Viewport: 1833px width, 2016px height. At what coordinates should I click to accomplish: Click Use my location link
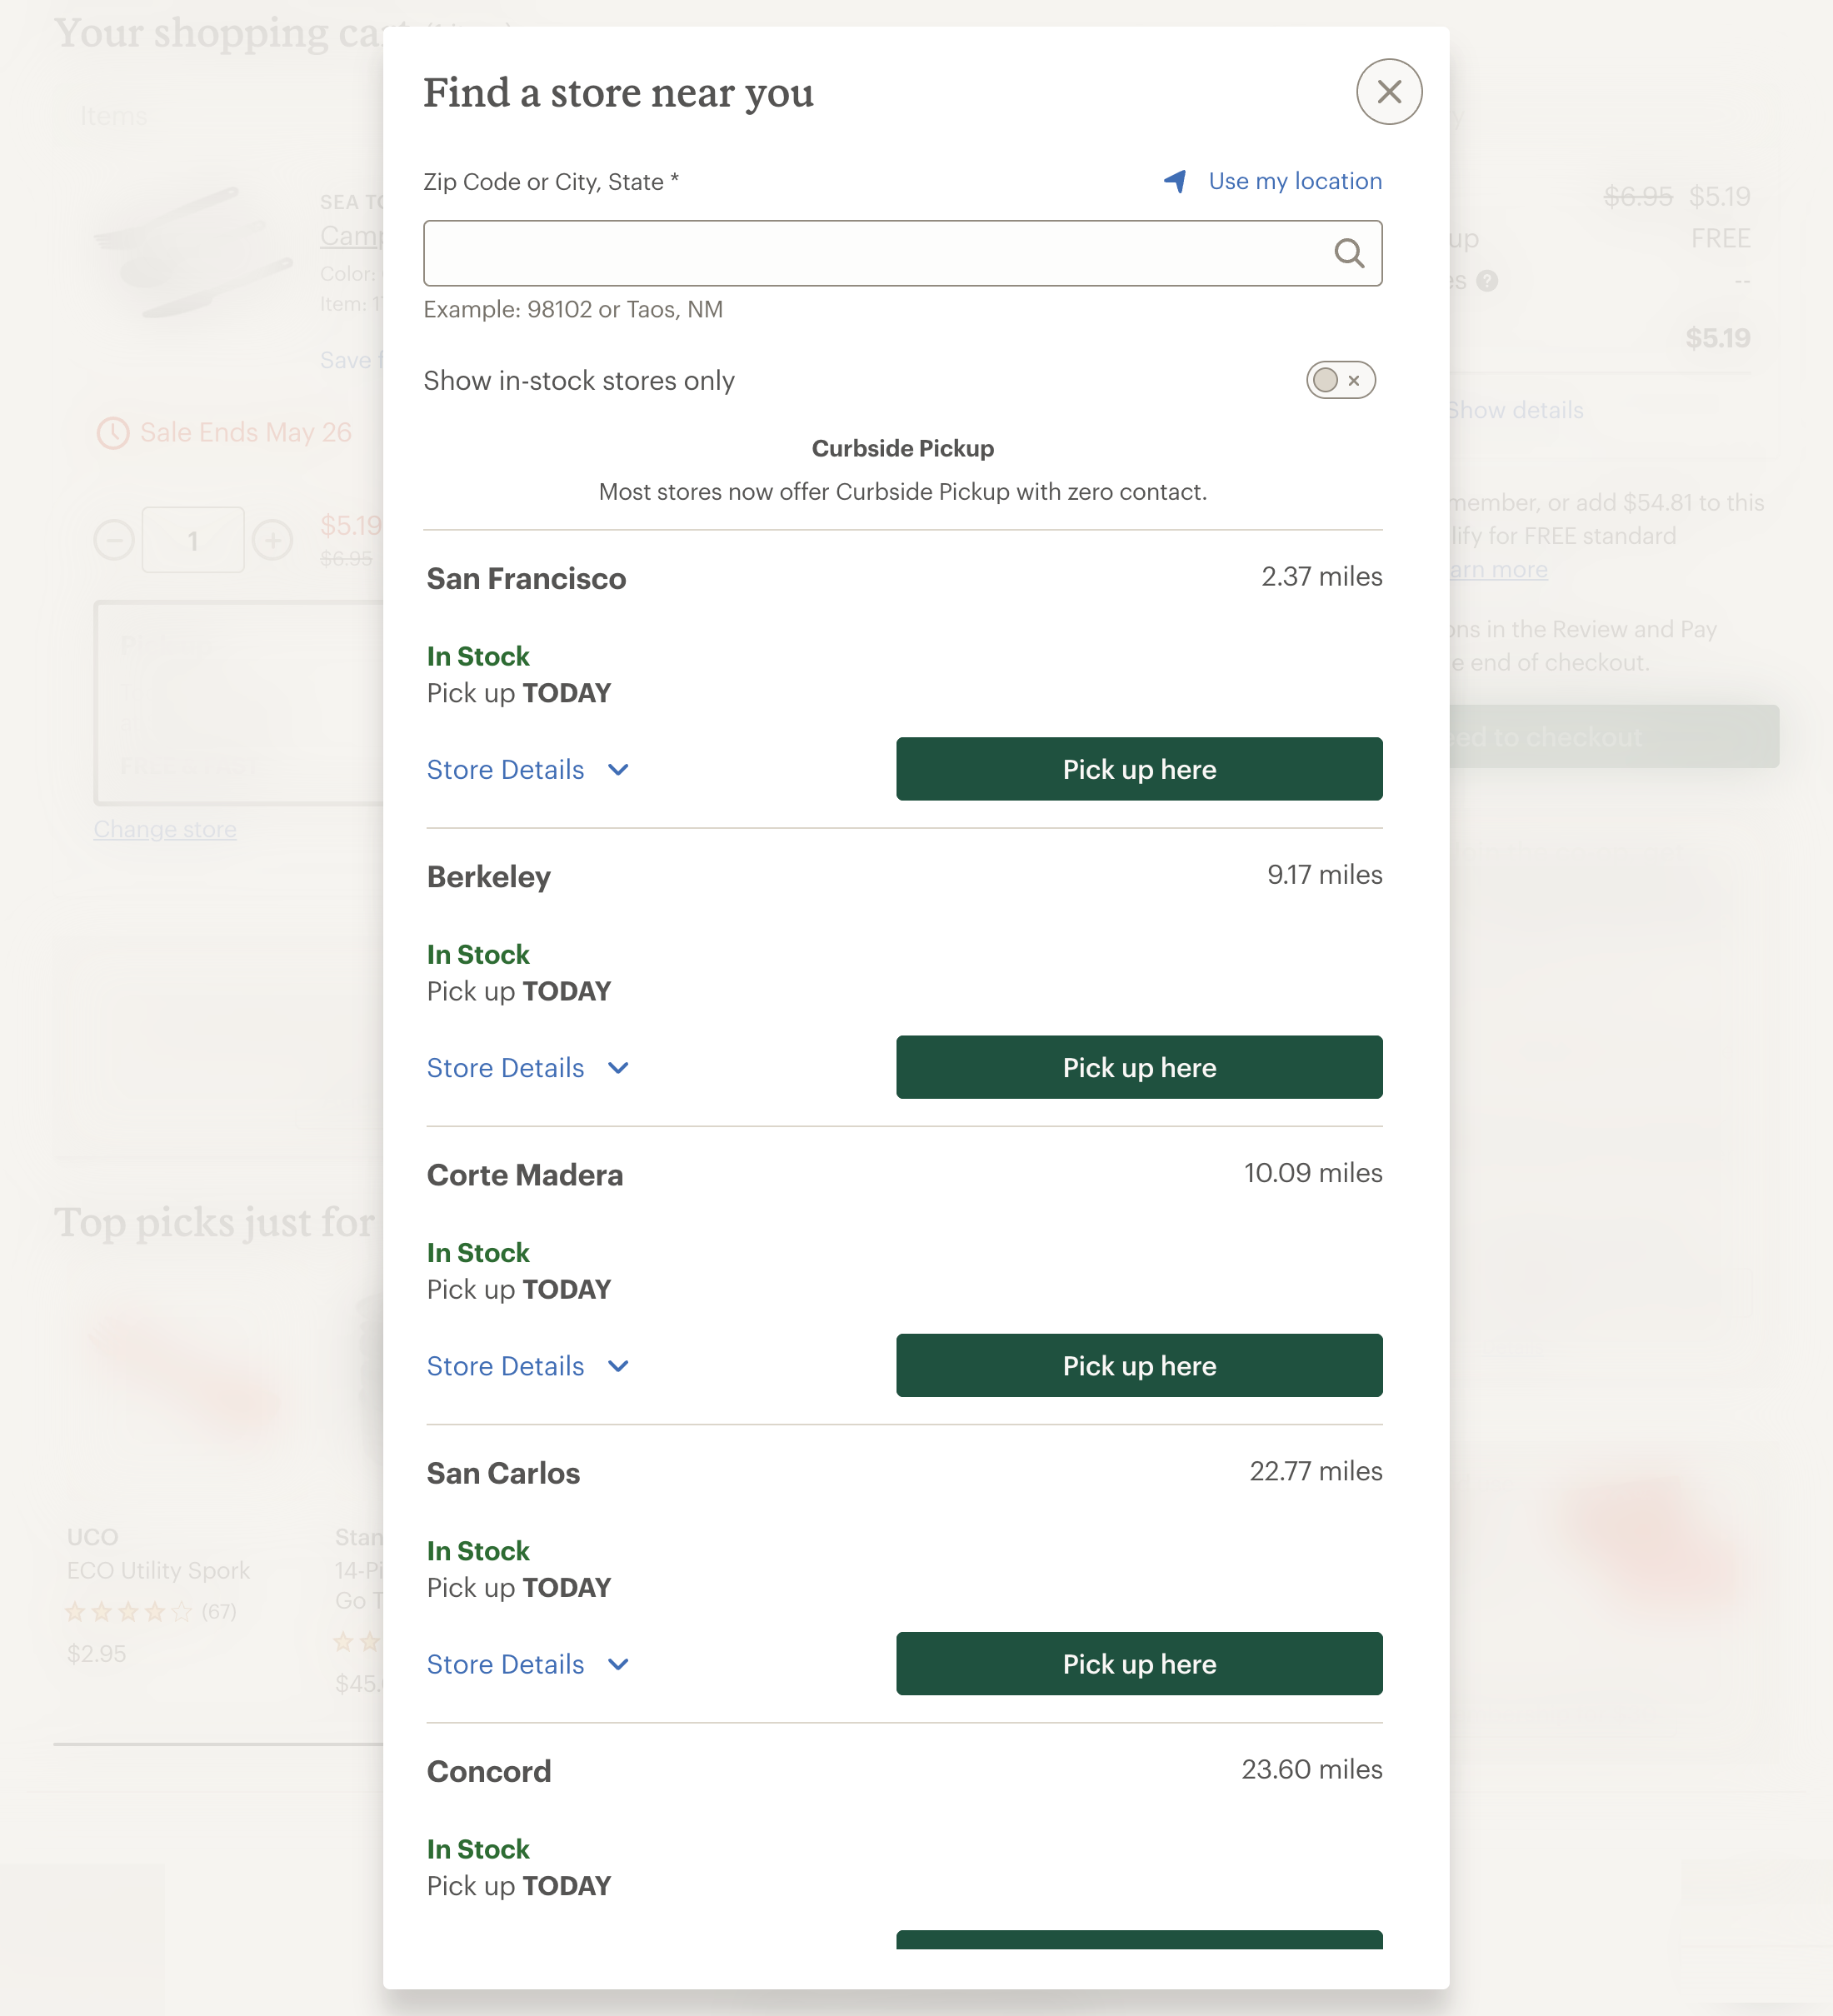click(x=1294, y=181)
